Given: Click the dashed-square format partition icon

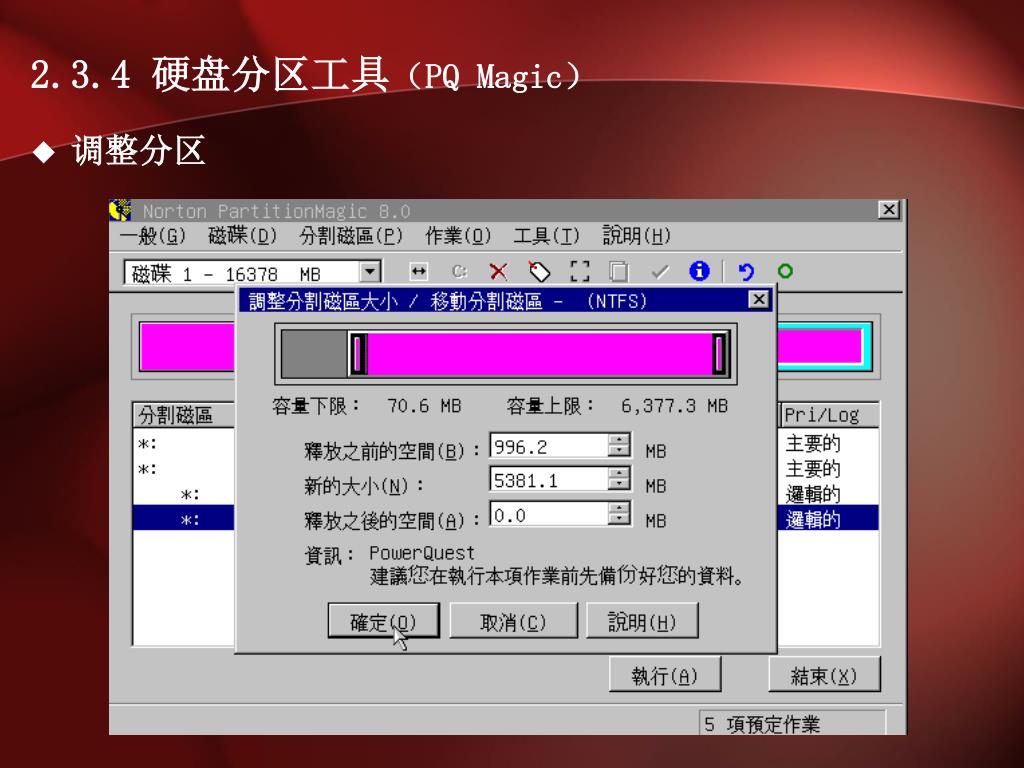Looking at the screenshot, I should coord(579,271).
